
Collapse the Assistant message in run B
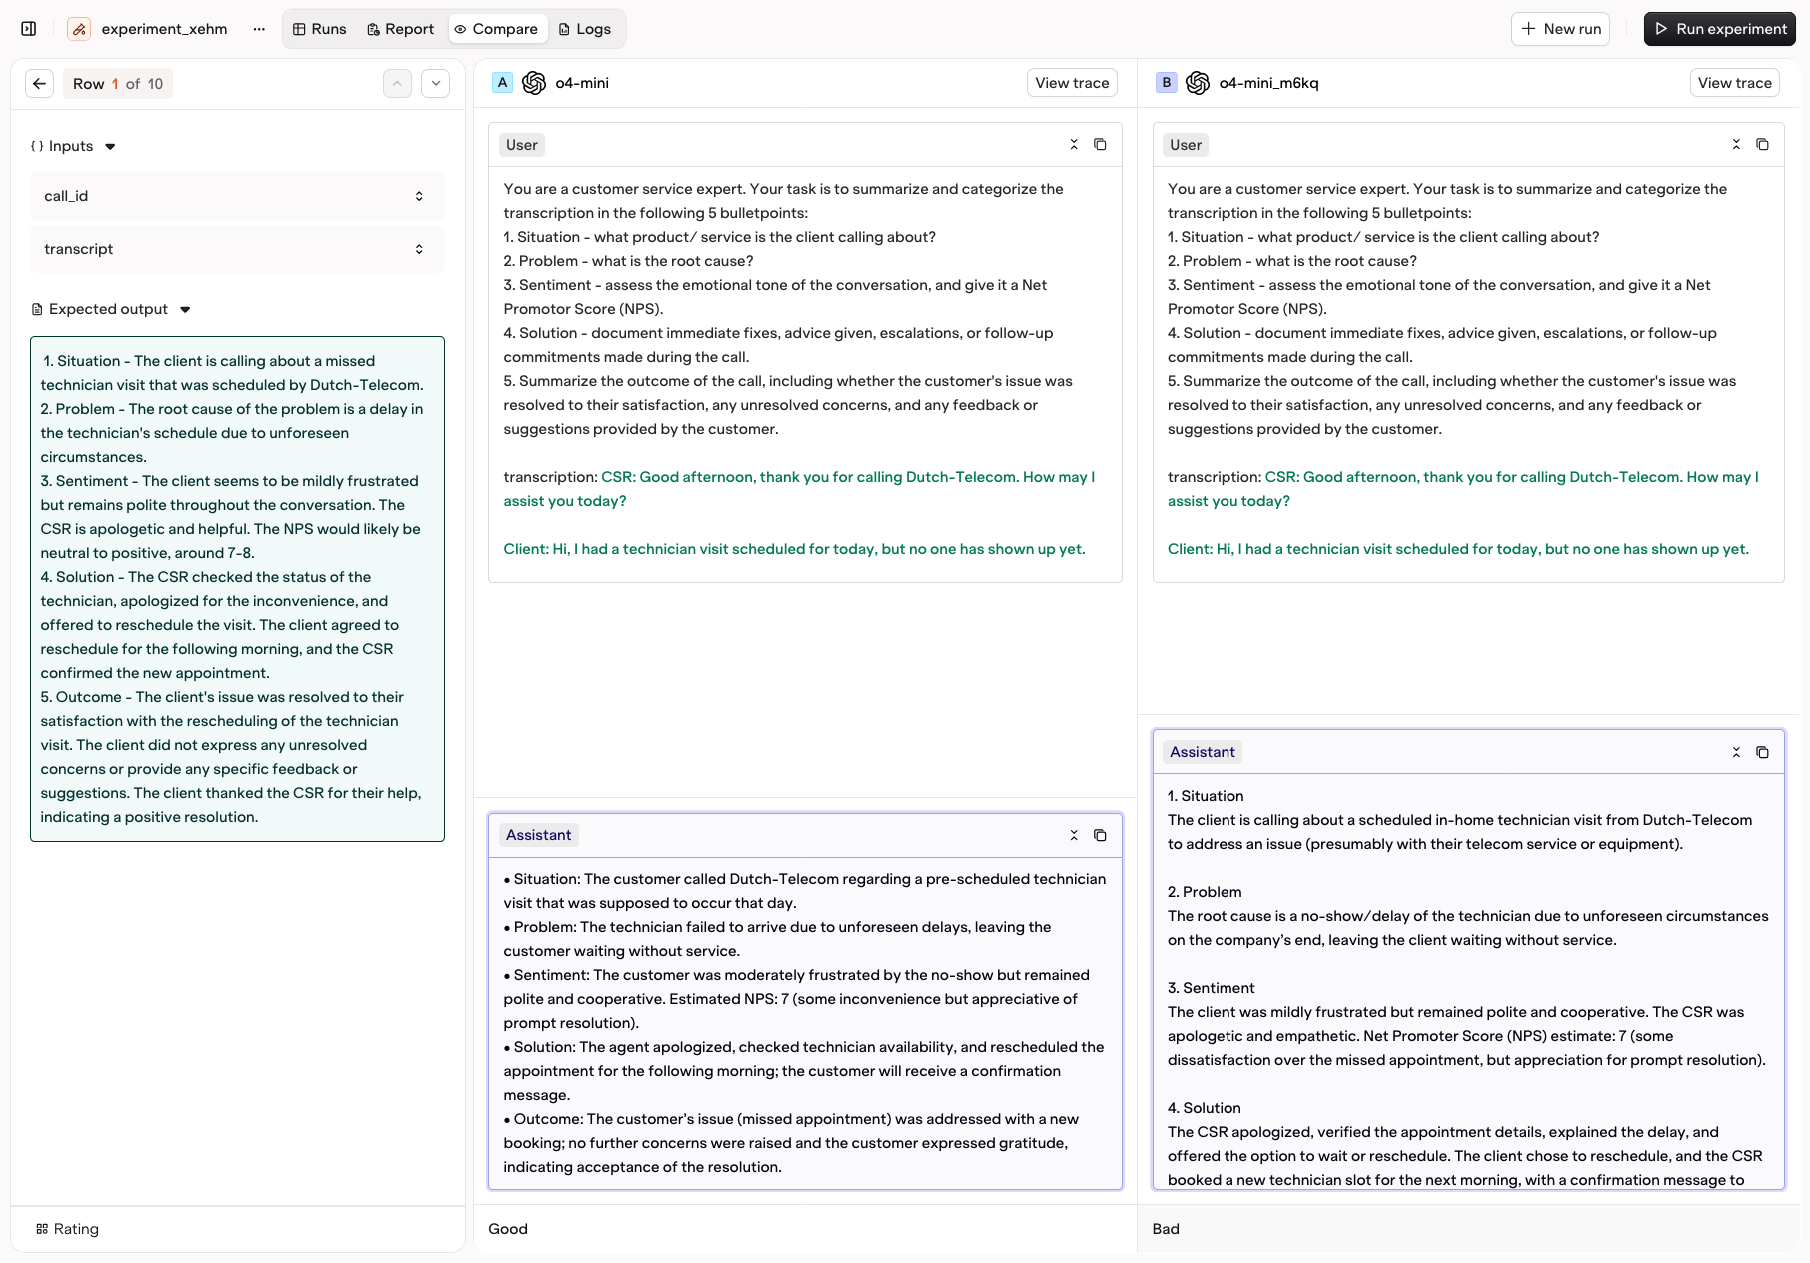coord(1736,752)
